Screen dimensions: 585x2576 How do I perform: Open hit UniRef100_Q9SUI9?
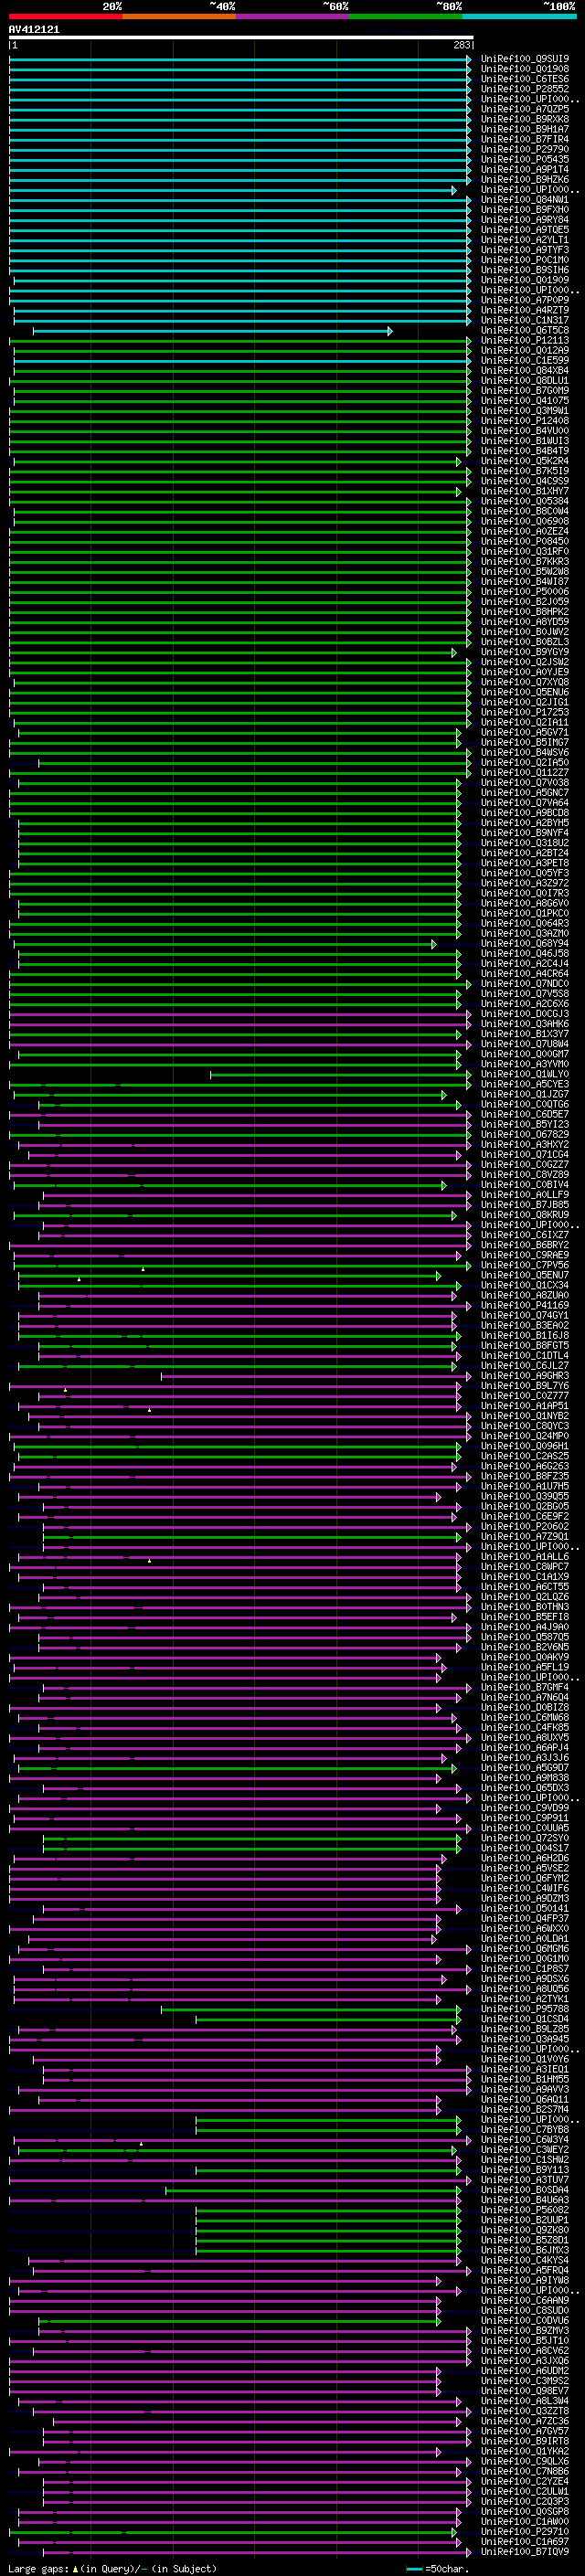525,59
